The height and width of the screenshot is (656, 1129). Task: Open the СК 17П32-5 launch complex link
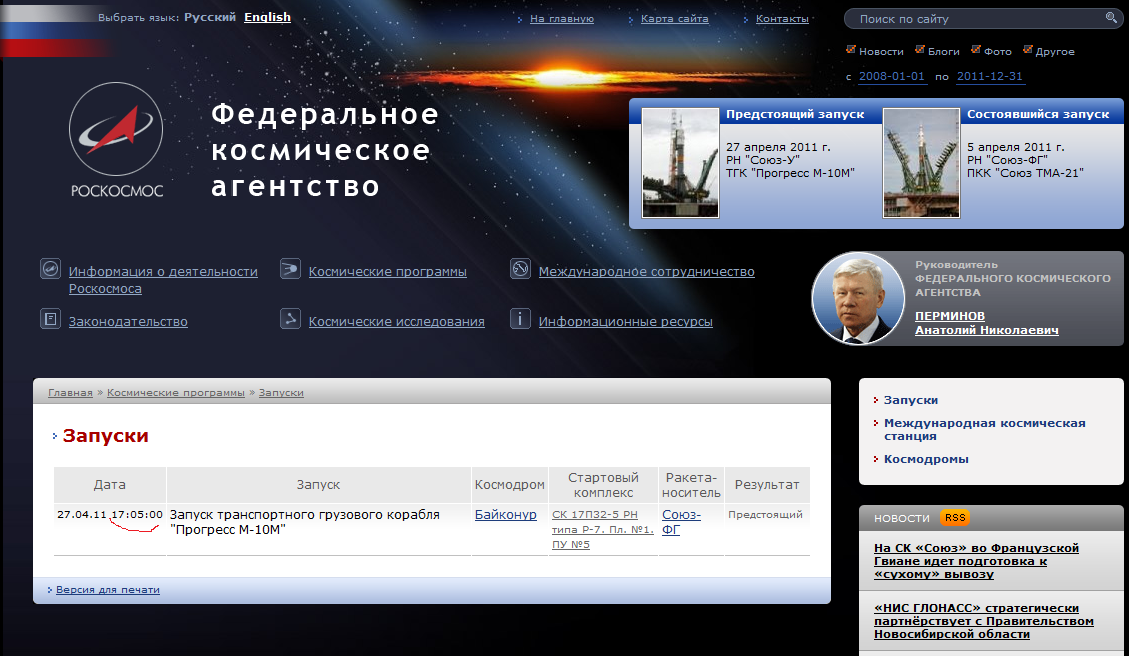pos(603,529)
